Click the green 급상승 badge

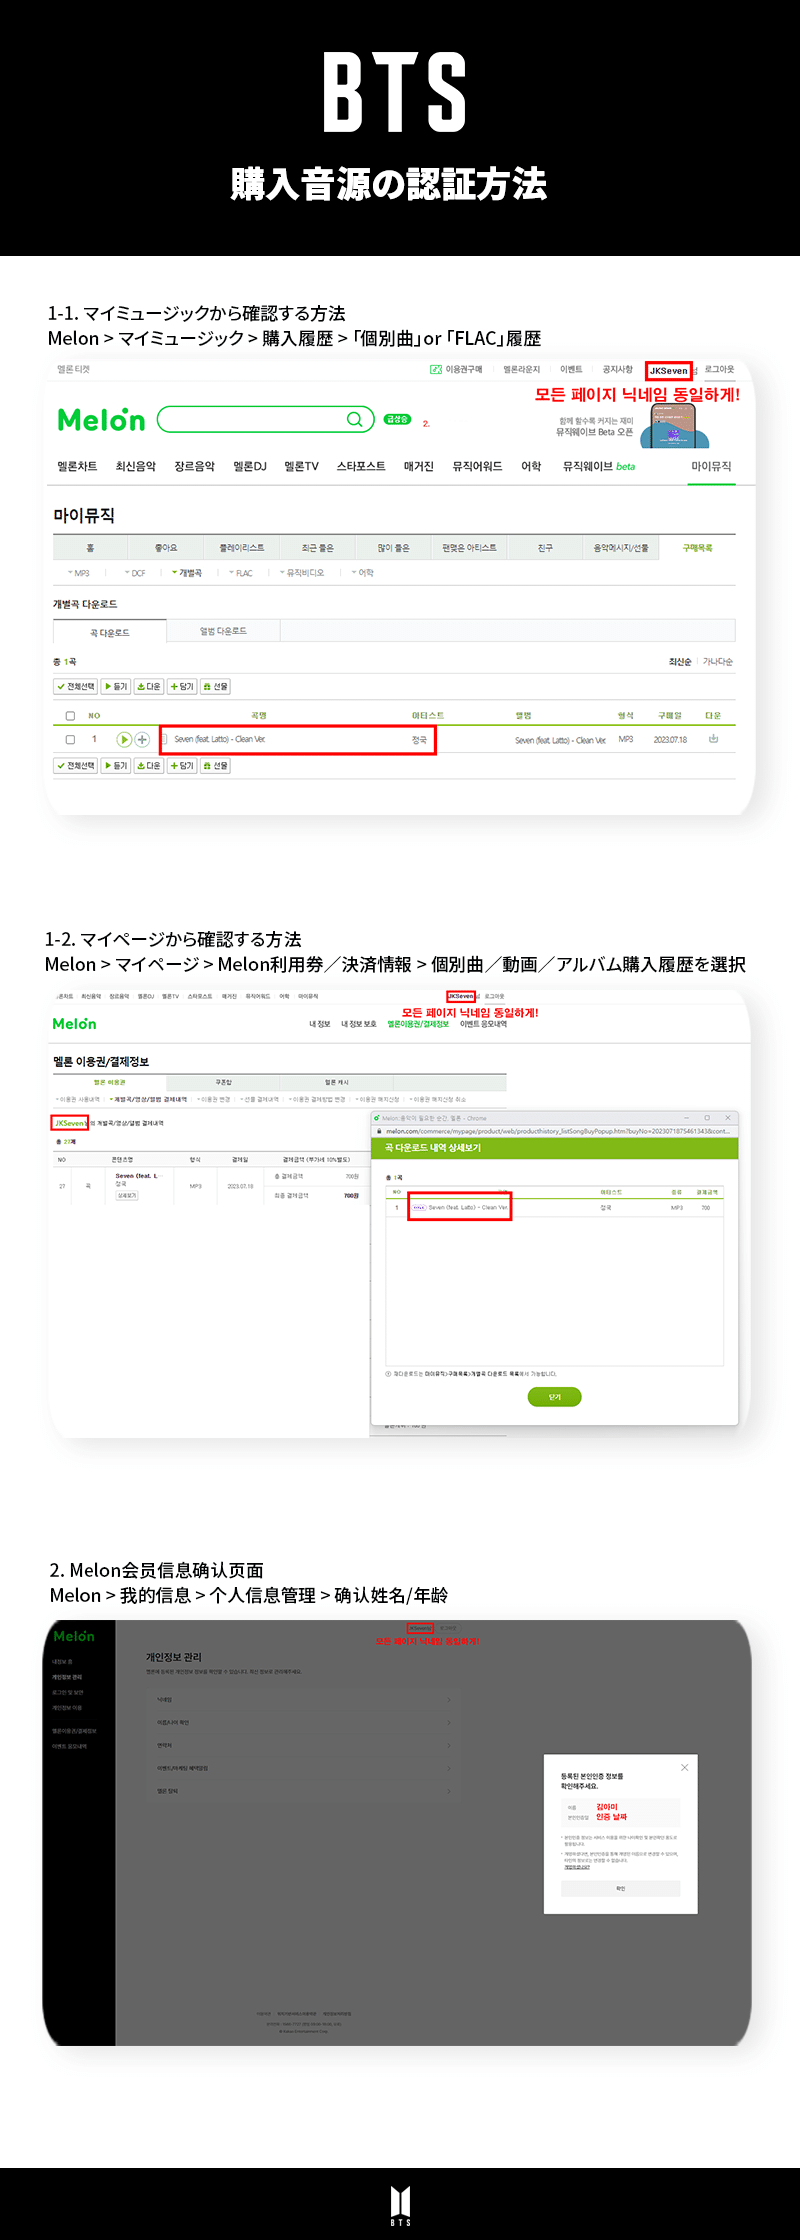click(397, 419)
